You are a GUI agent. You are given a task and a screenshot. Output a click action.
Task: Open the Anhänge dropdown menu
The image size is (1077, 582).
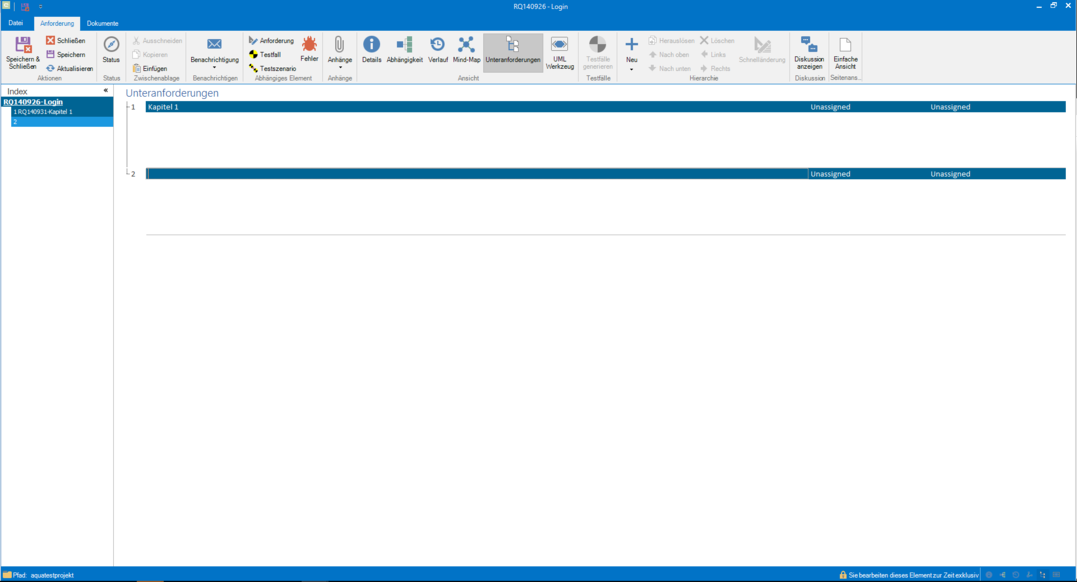[x=340, y=68]
